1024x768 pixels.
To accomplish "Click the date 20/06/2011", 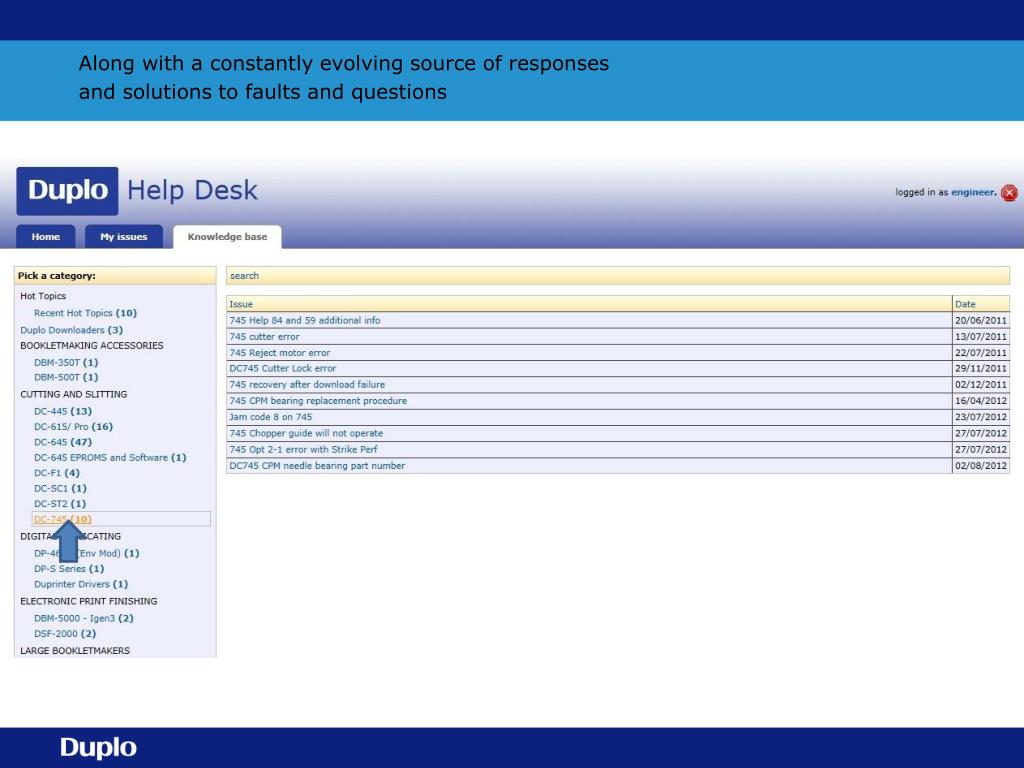I will click(981, 320).
